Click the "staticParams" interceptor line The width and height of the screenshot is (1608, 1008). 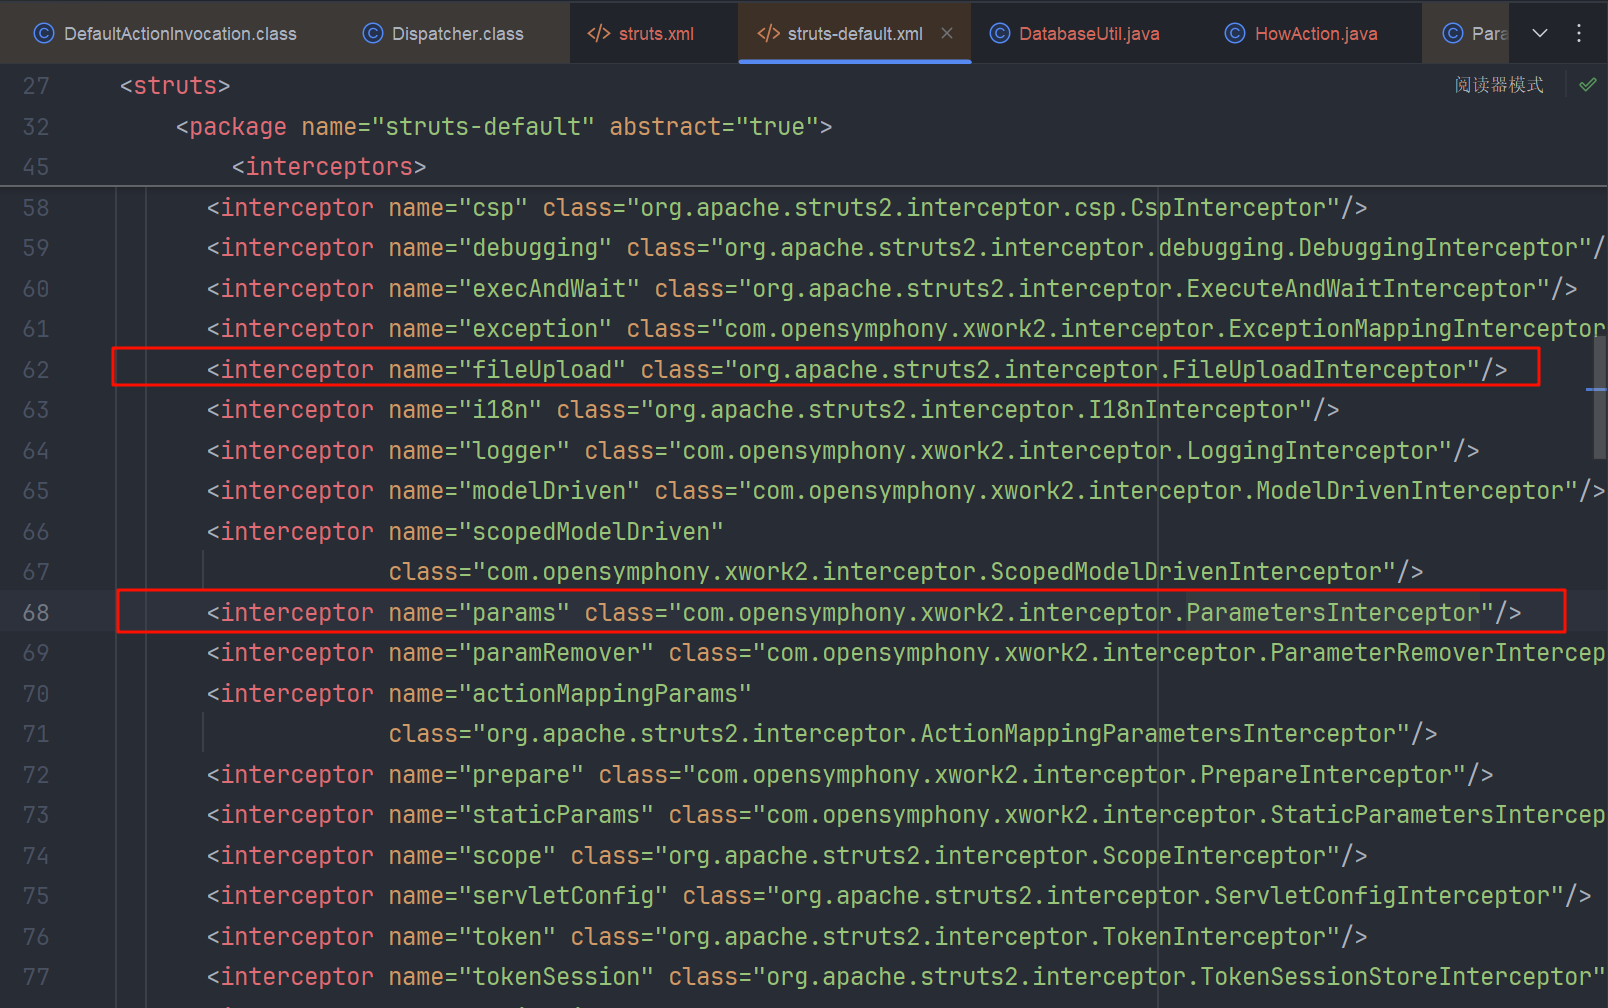(905, 815)
